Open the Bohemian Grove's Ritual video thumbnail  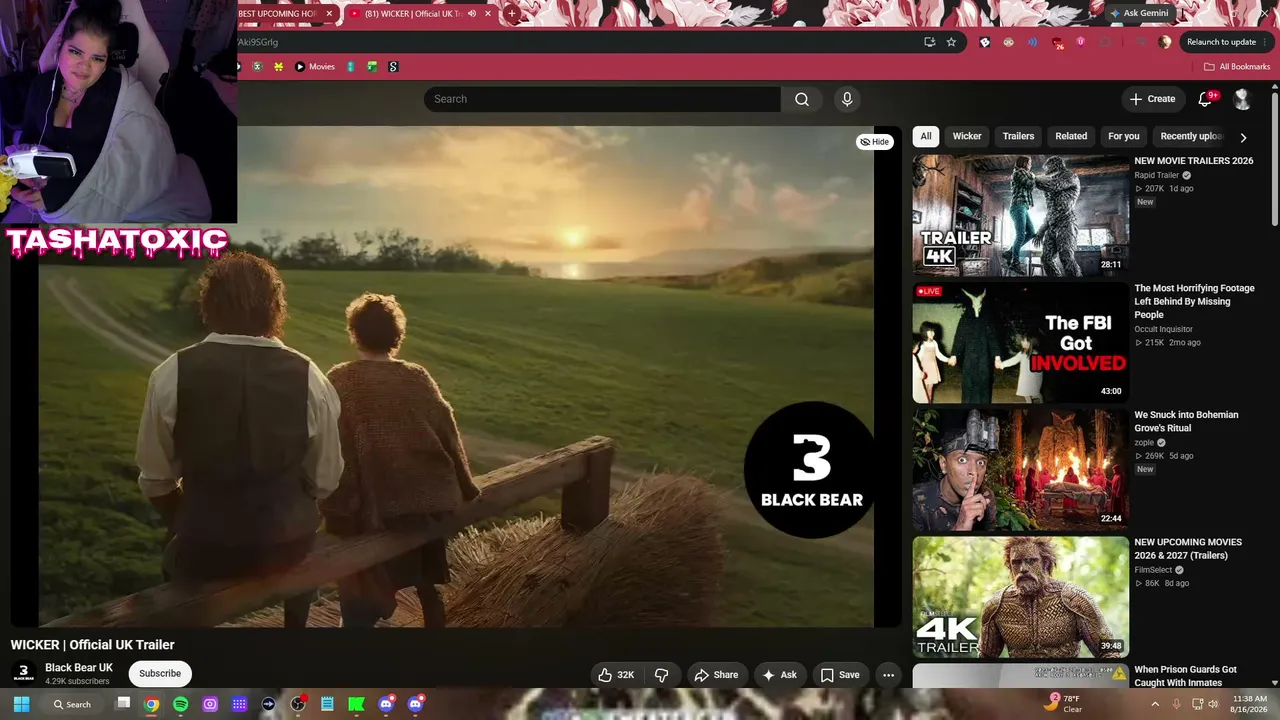click(1021, 470)
